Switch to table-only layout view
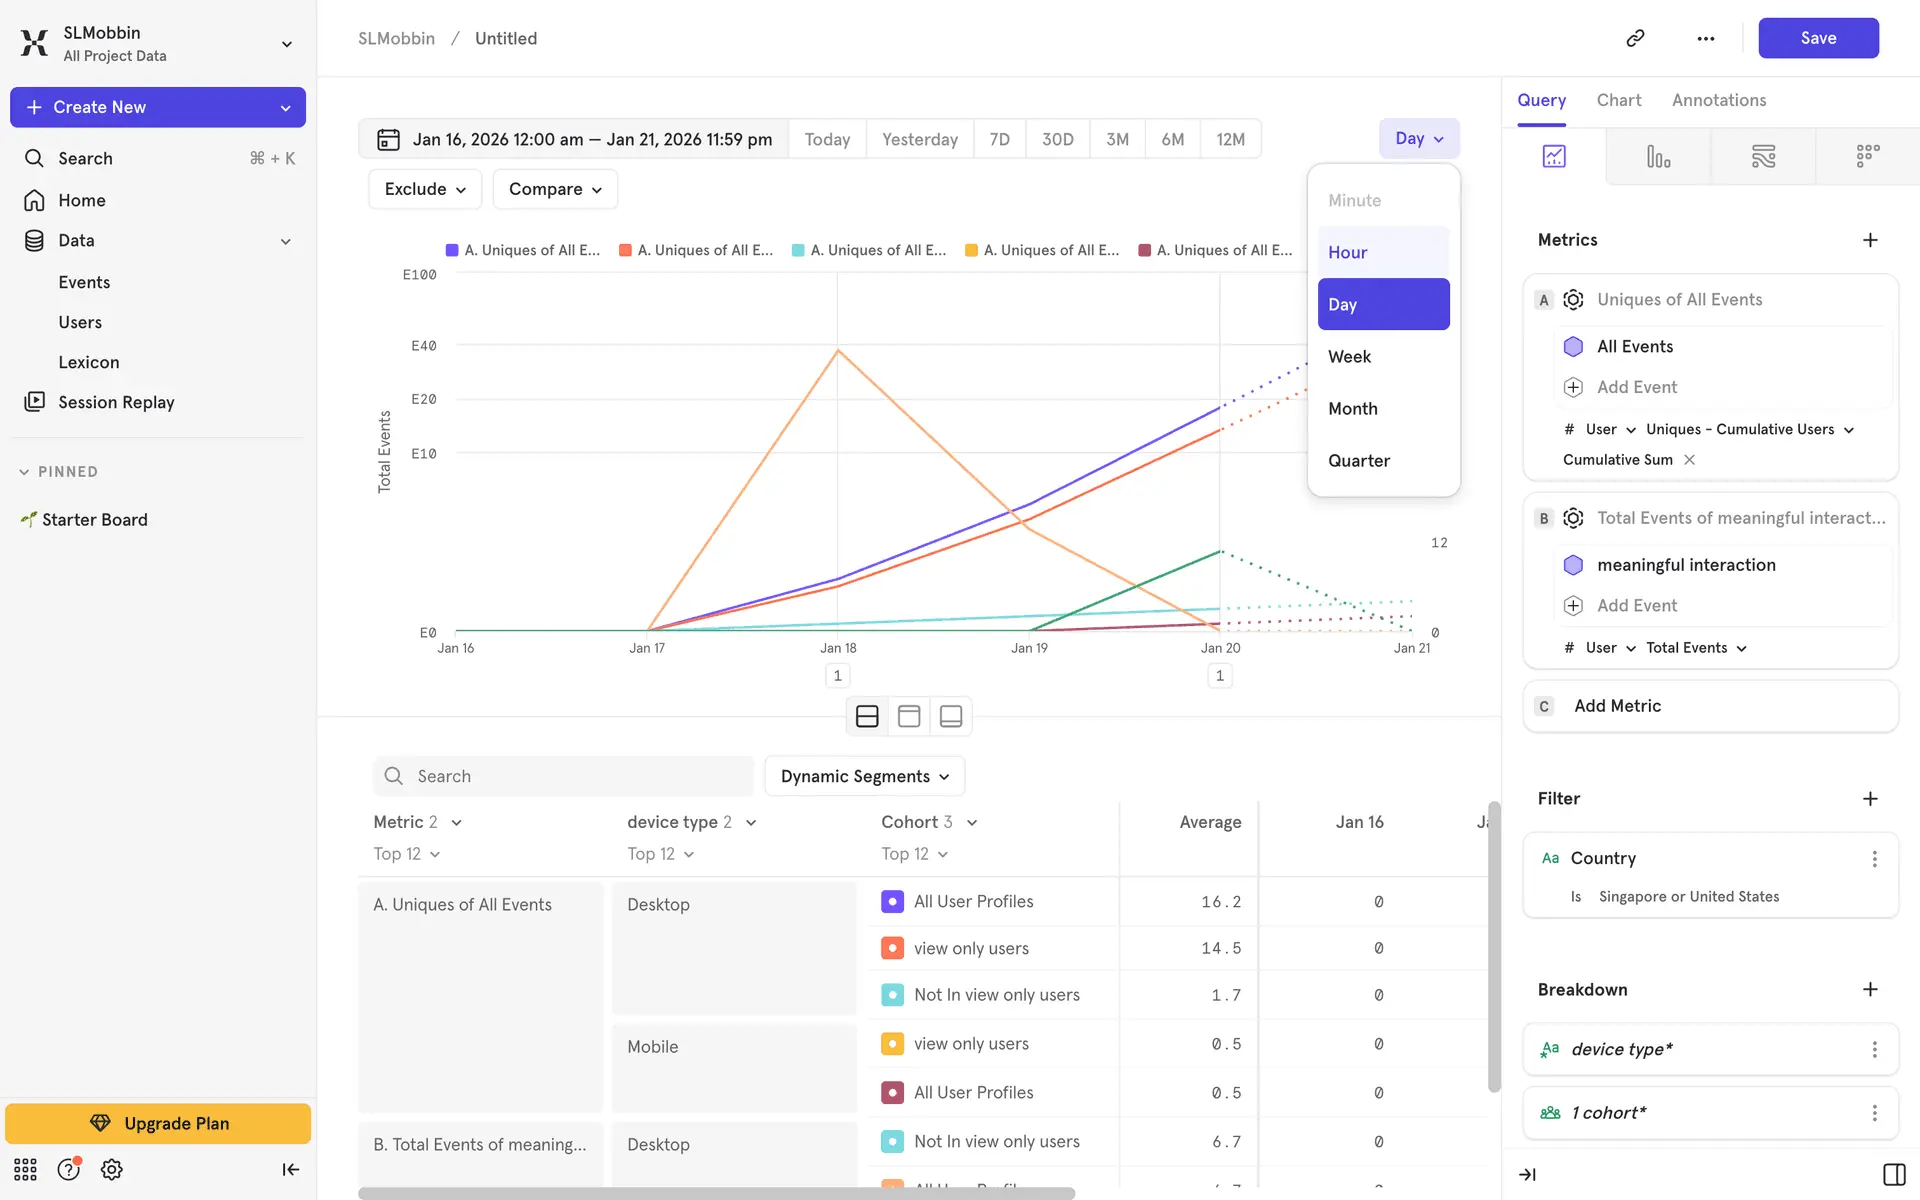The height and width of the screenshot is (1200, 1920). click(909, 716)
